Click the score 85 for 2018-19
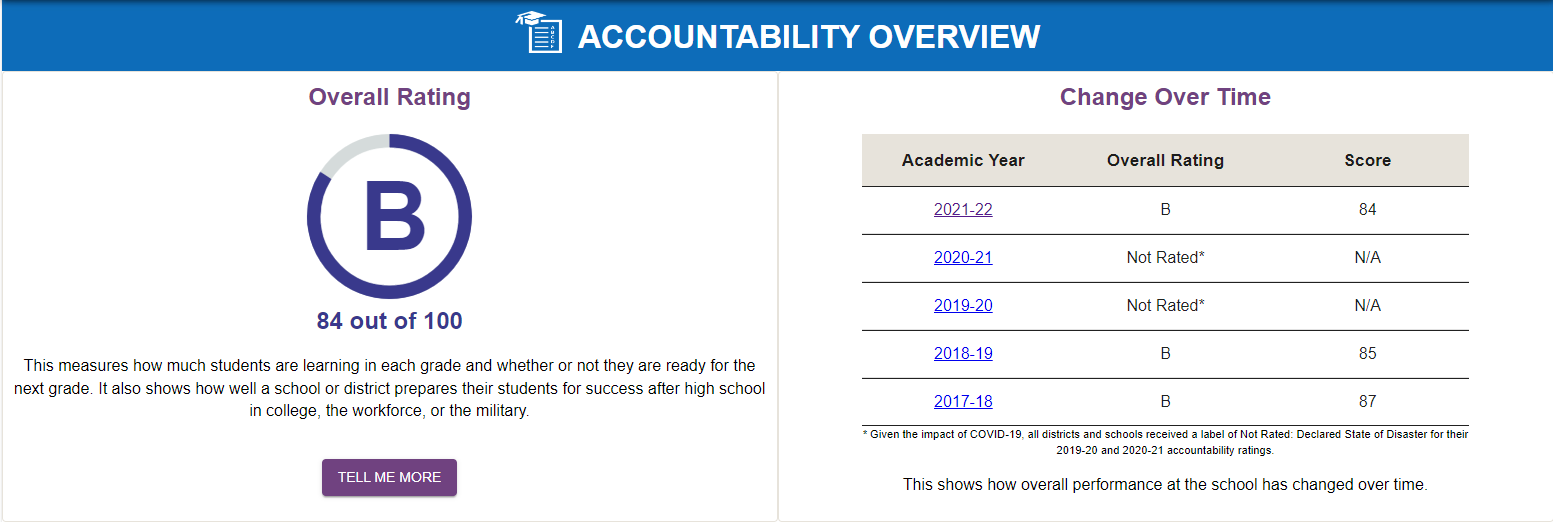 pos(1367,354)
